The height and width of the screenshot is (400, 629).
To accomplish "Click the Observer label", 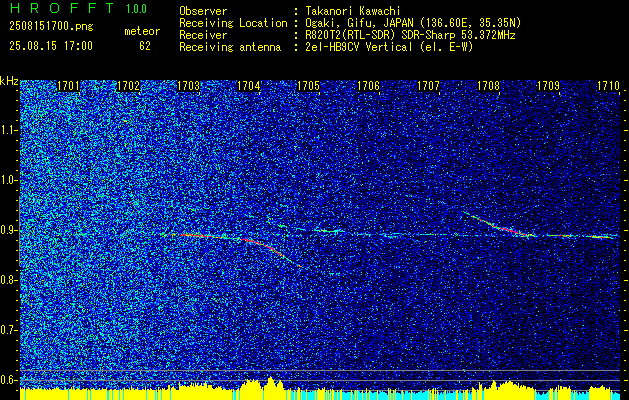I will 203,11.
